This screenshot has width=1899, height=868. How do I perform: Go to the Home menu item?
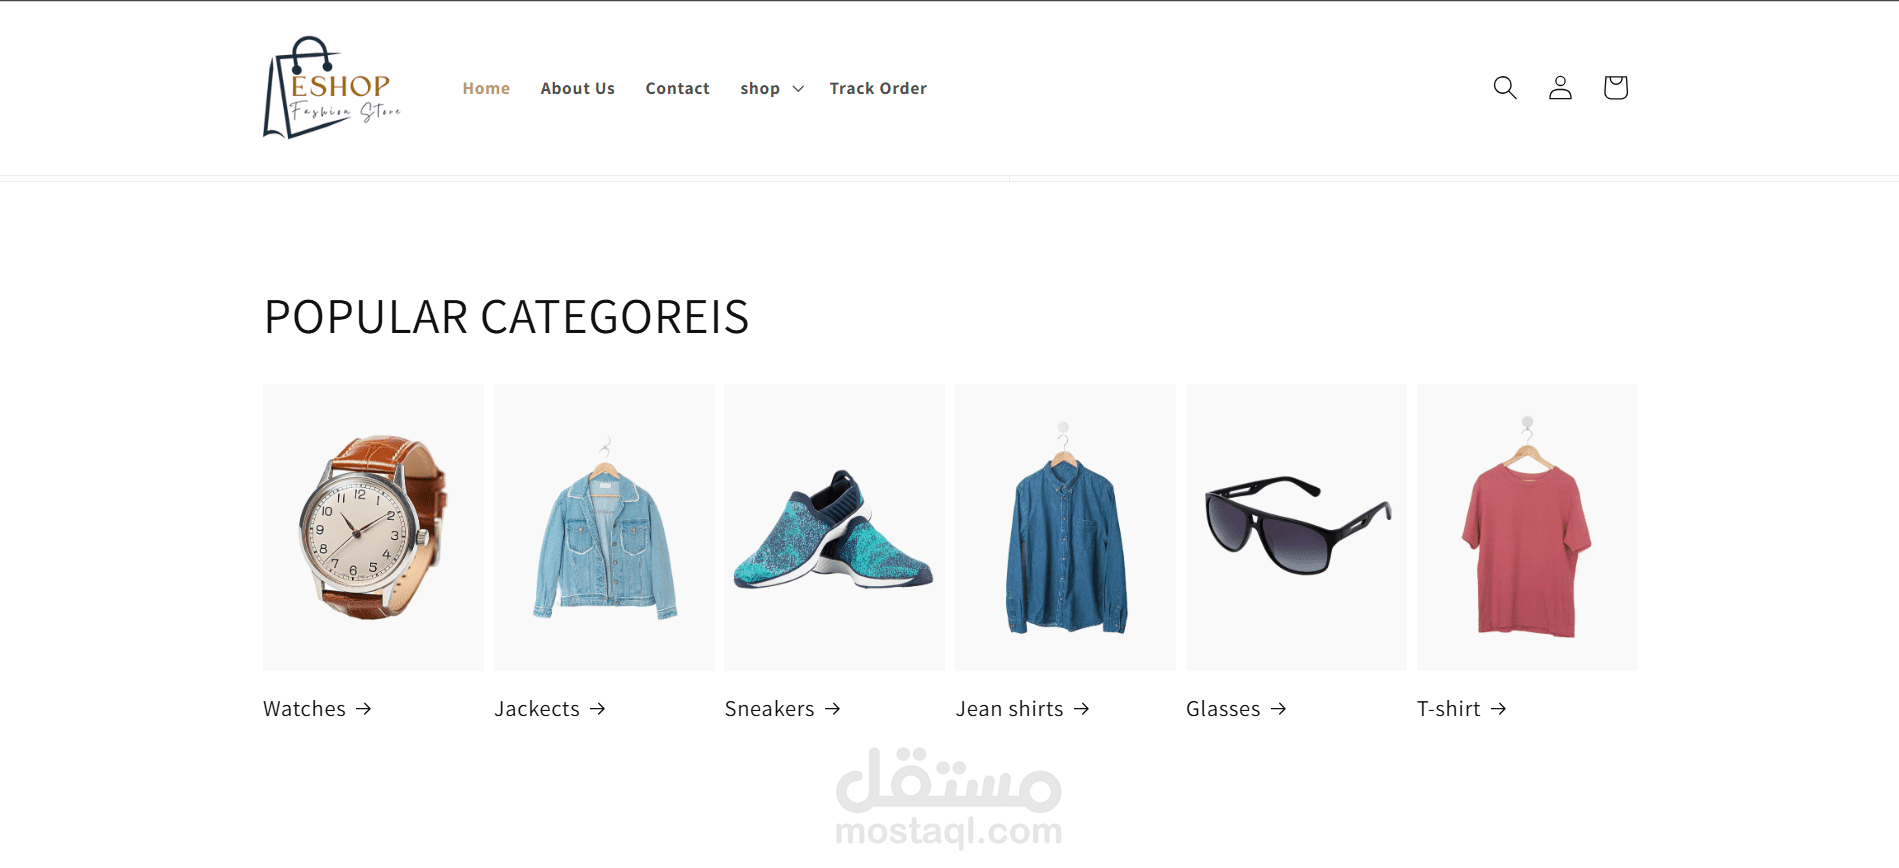486,89
